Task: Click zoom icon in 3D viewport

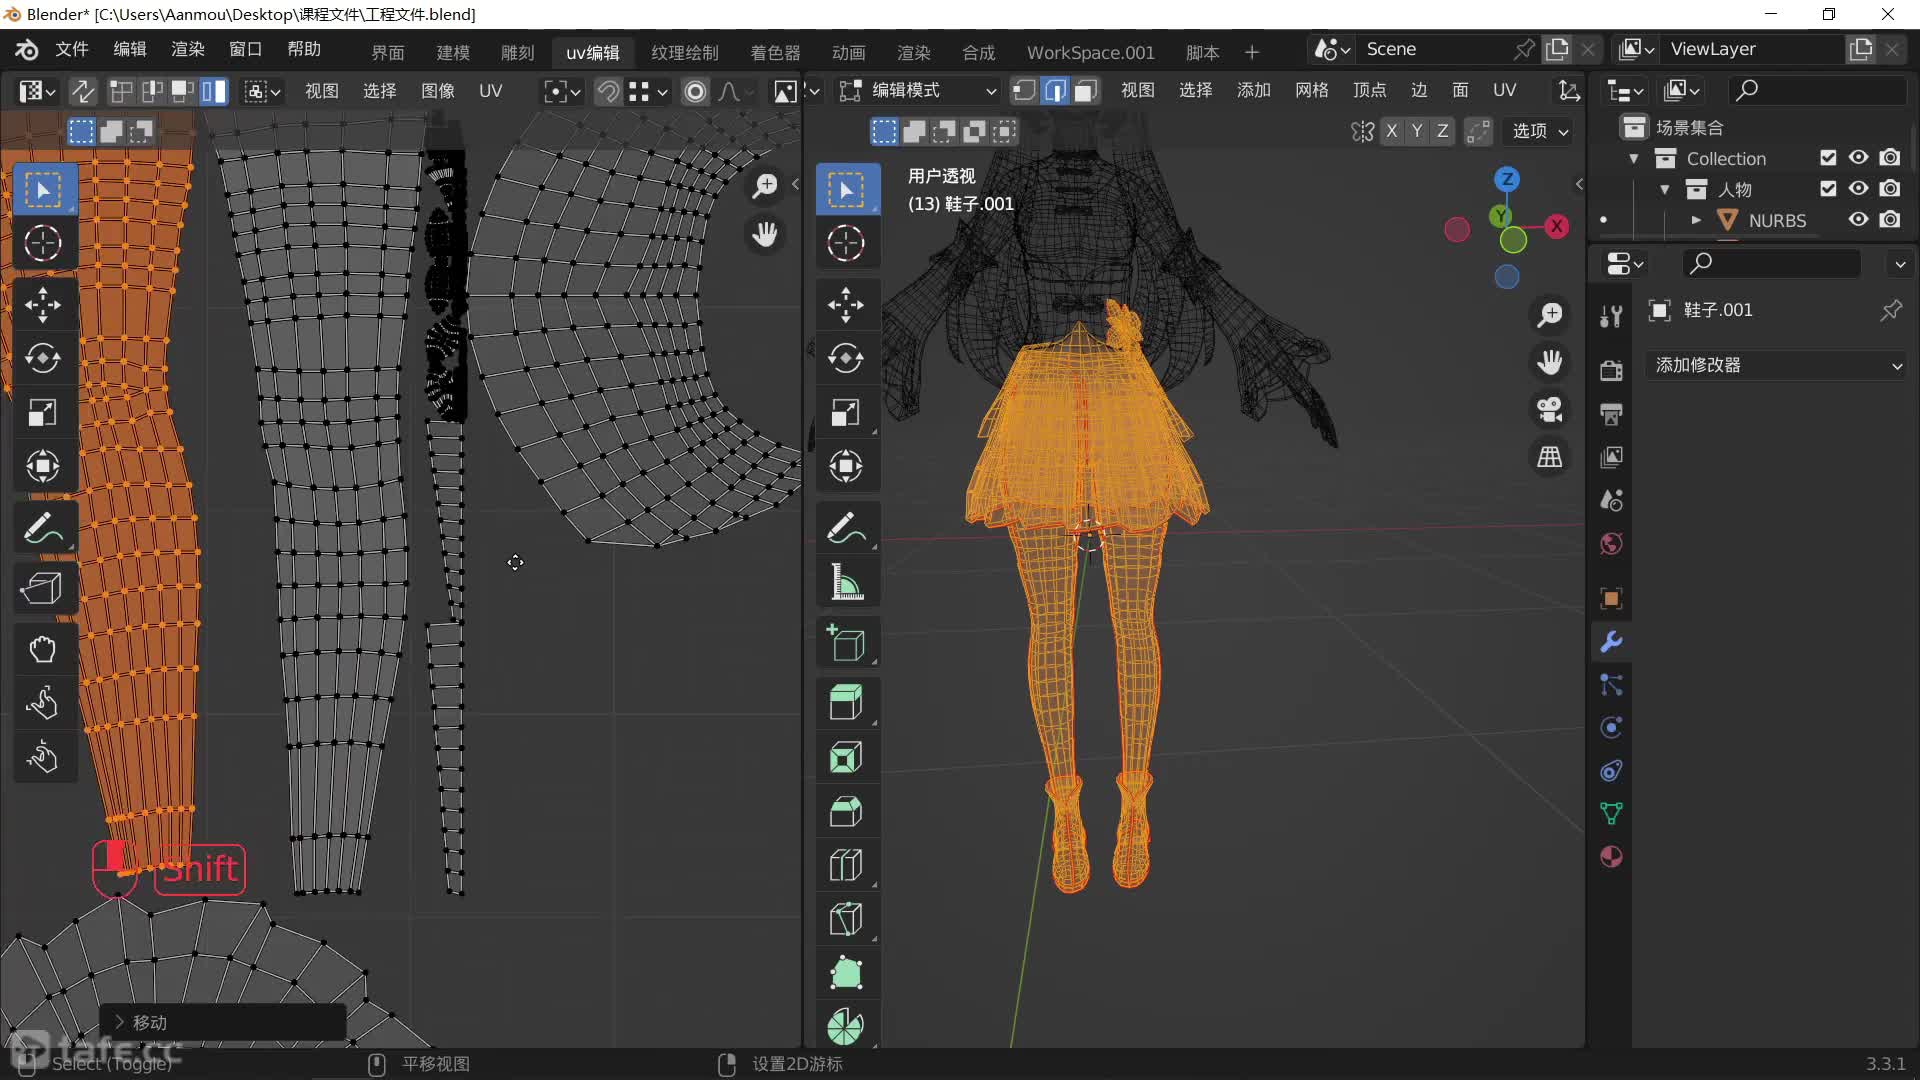Action: click(1550, 315)
